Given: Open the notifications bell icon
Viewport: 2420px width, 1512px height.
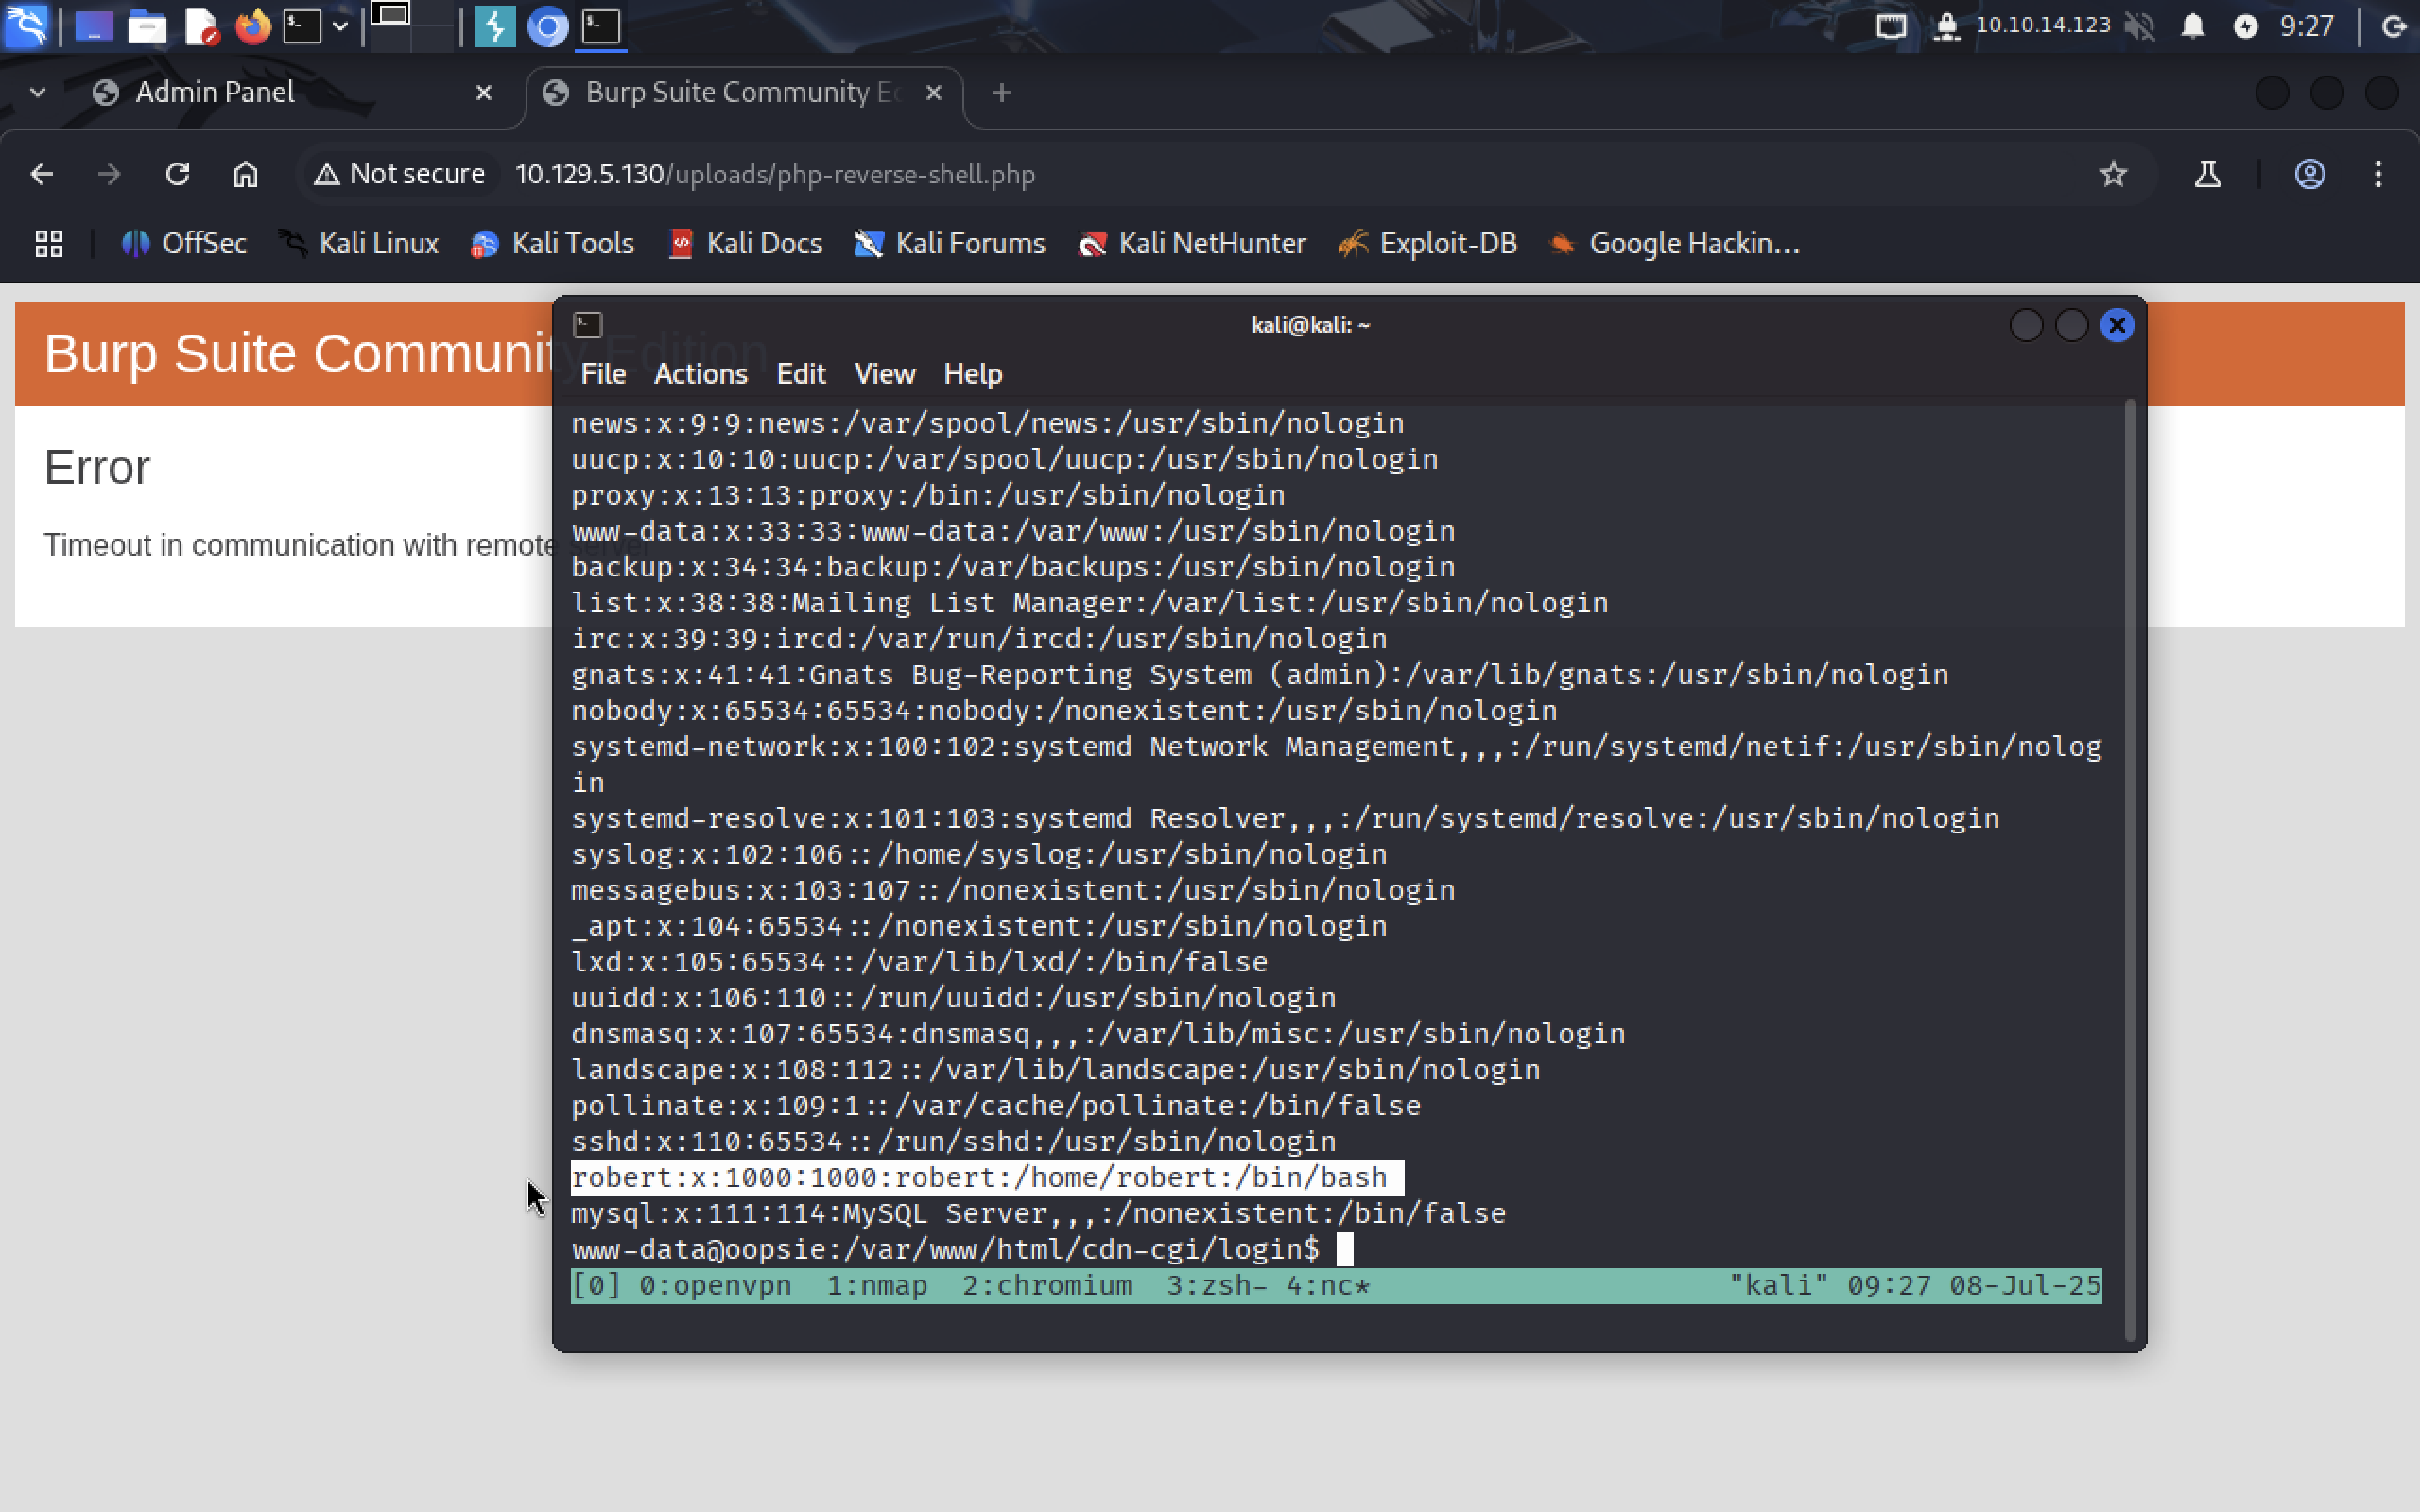Looking at the screenshot, I should [2192, 26].
